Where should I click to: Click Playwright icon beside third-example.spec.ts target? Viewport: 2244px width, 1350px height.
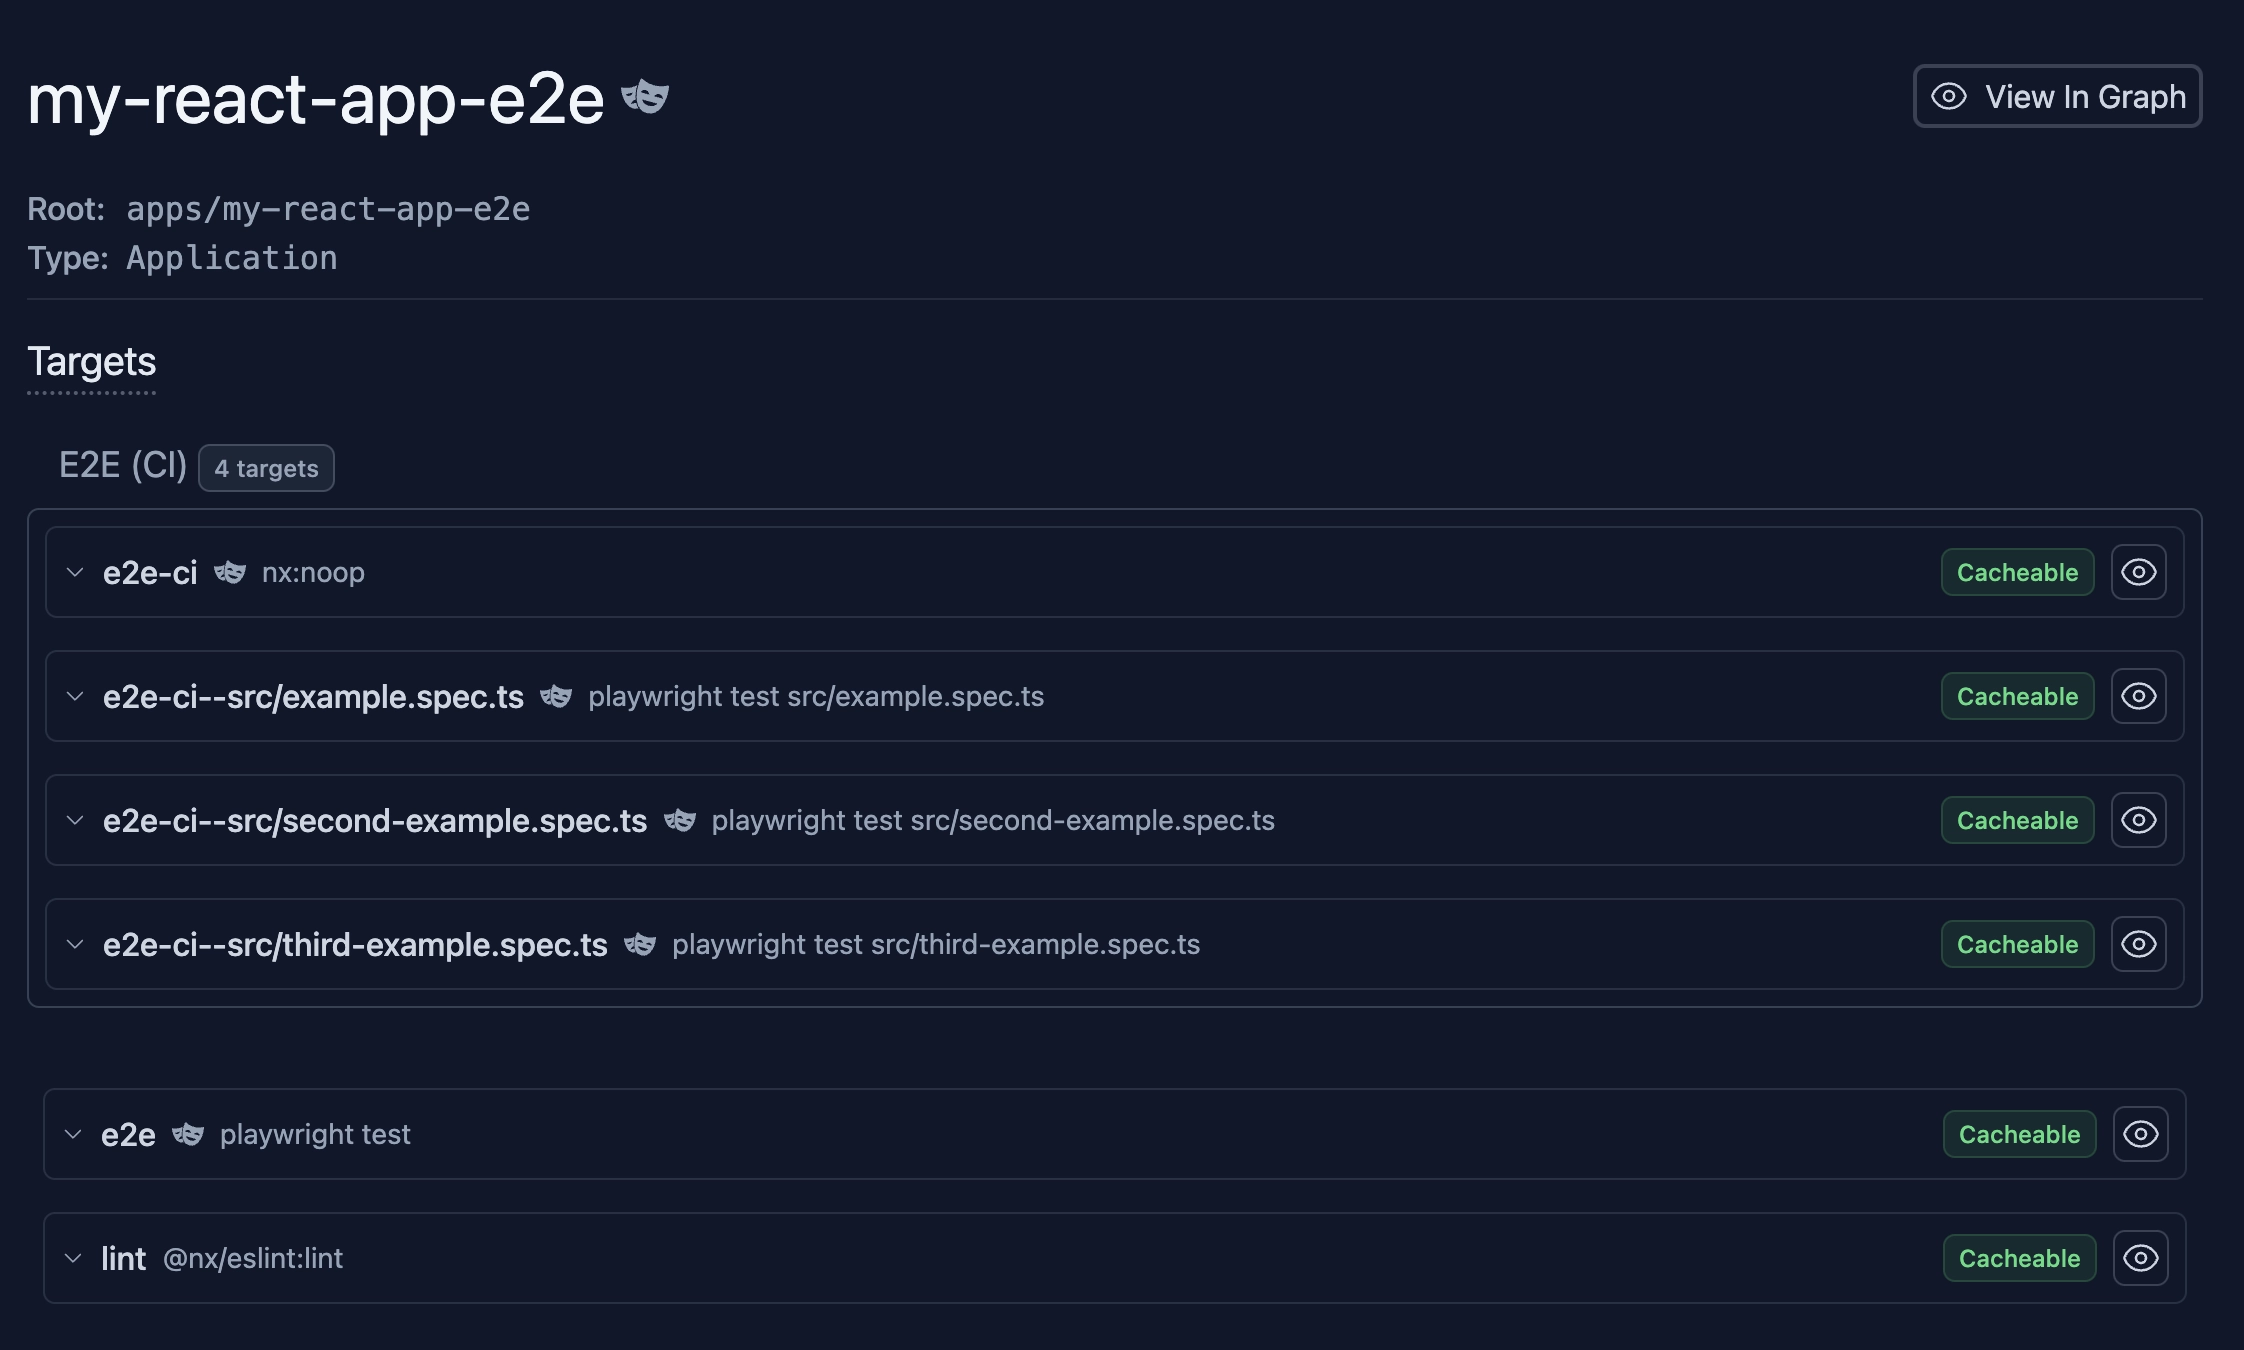coord(640,944)
